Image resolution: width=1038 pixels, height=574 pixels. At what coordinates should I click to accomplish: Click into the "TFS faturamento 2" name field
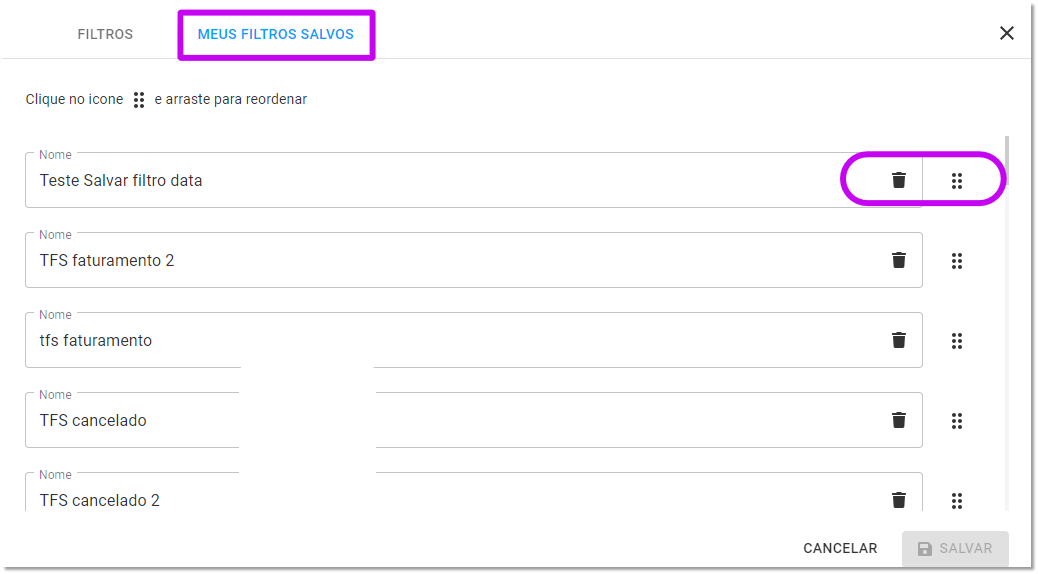tap(457, 260)
